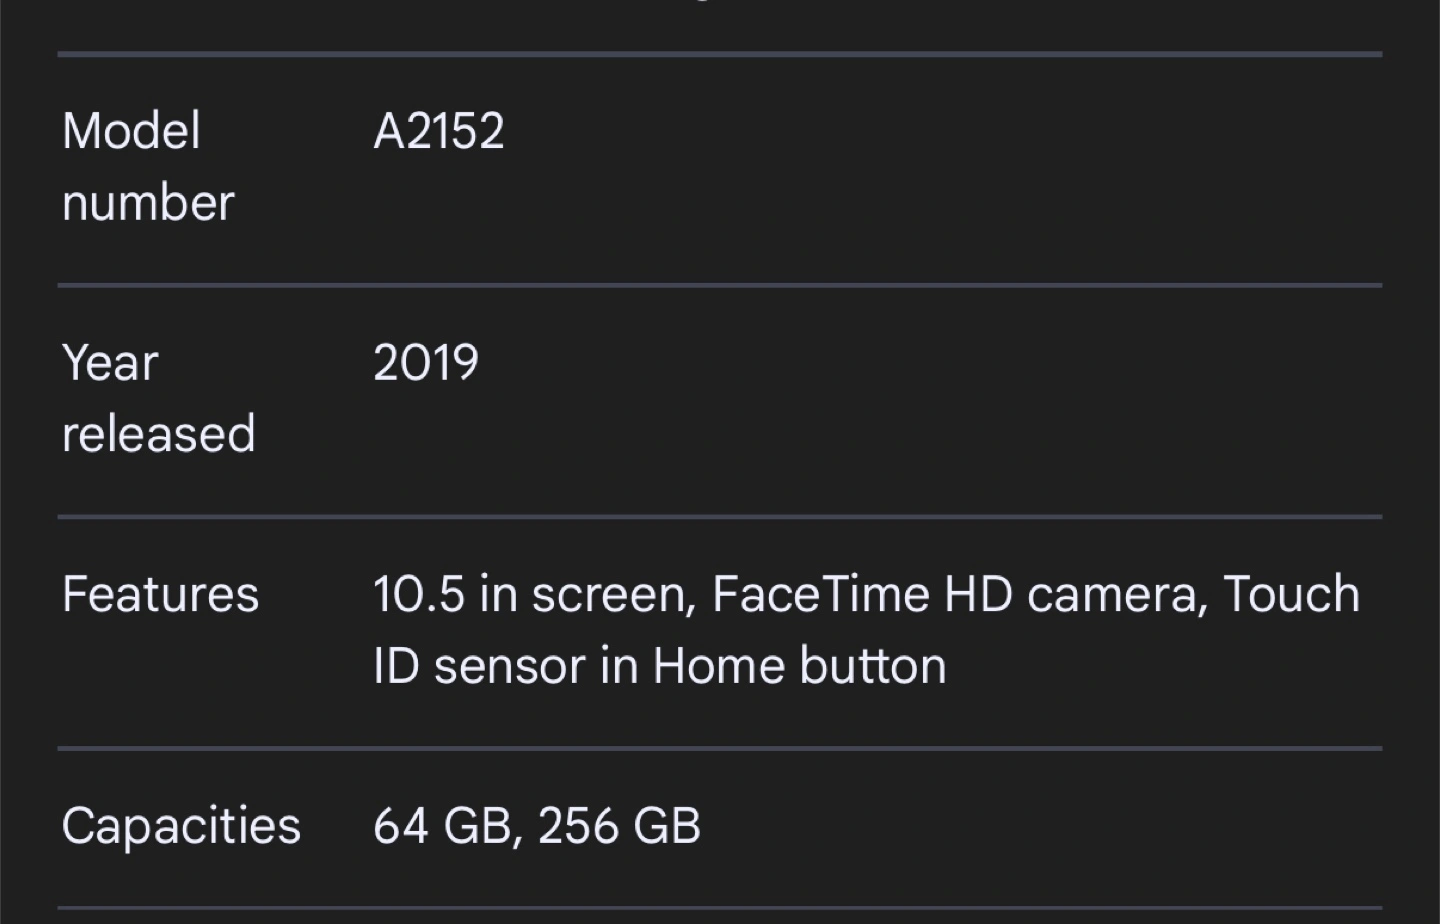Click the "ID" text starting the second Features line
The width and height of the screenshot is (1440, 924).
pyautogui.click(x=396, y=666)
